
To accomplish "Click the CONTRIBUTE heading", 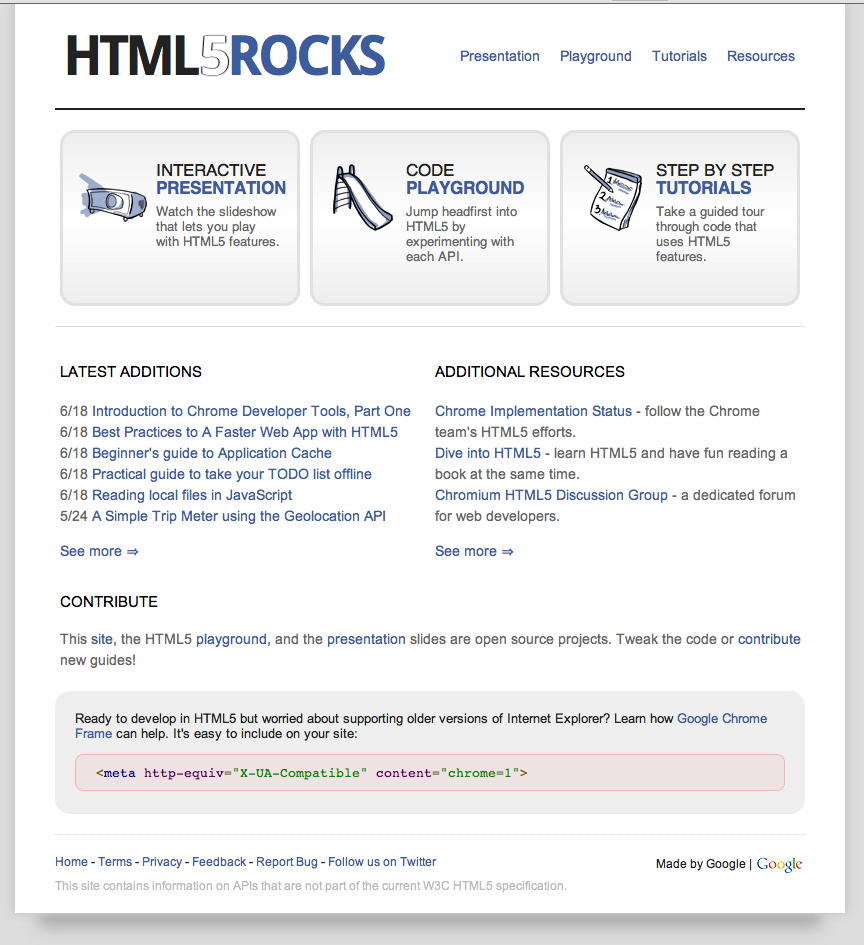I will (x=109, y=602).
